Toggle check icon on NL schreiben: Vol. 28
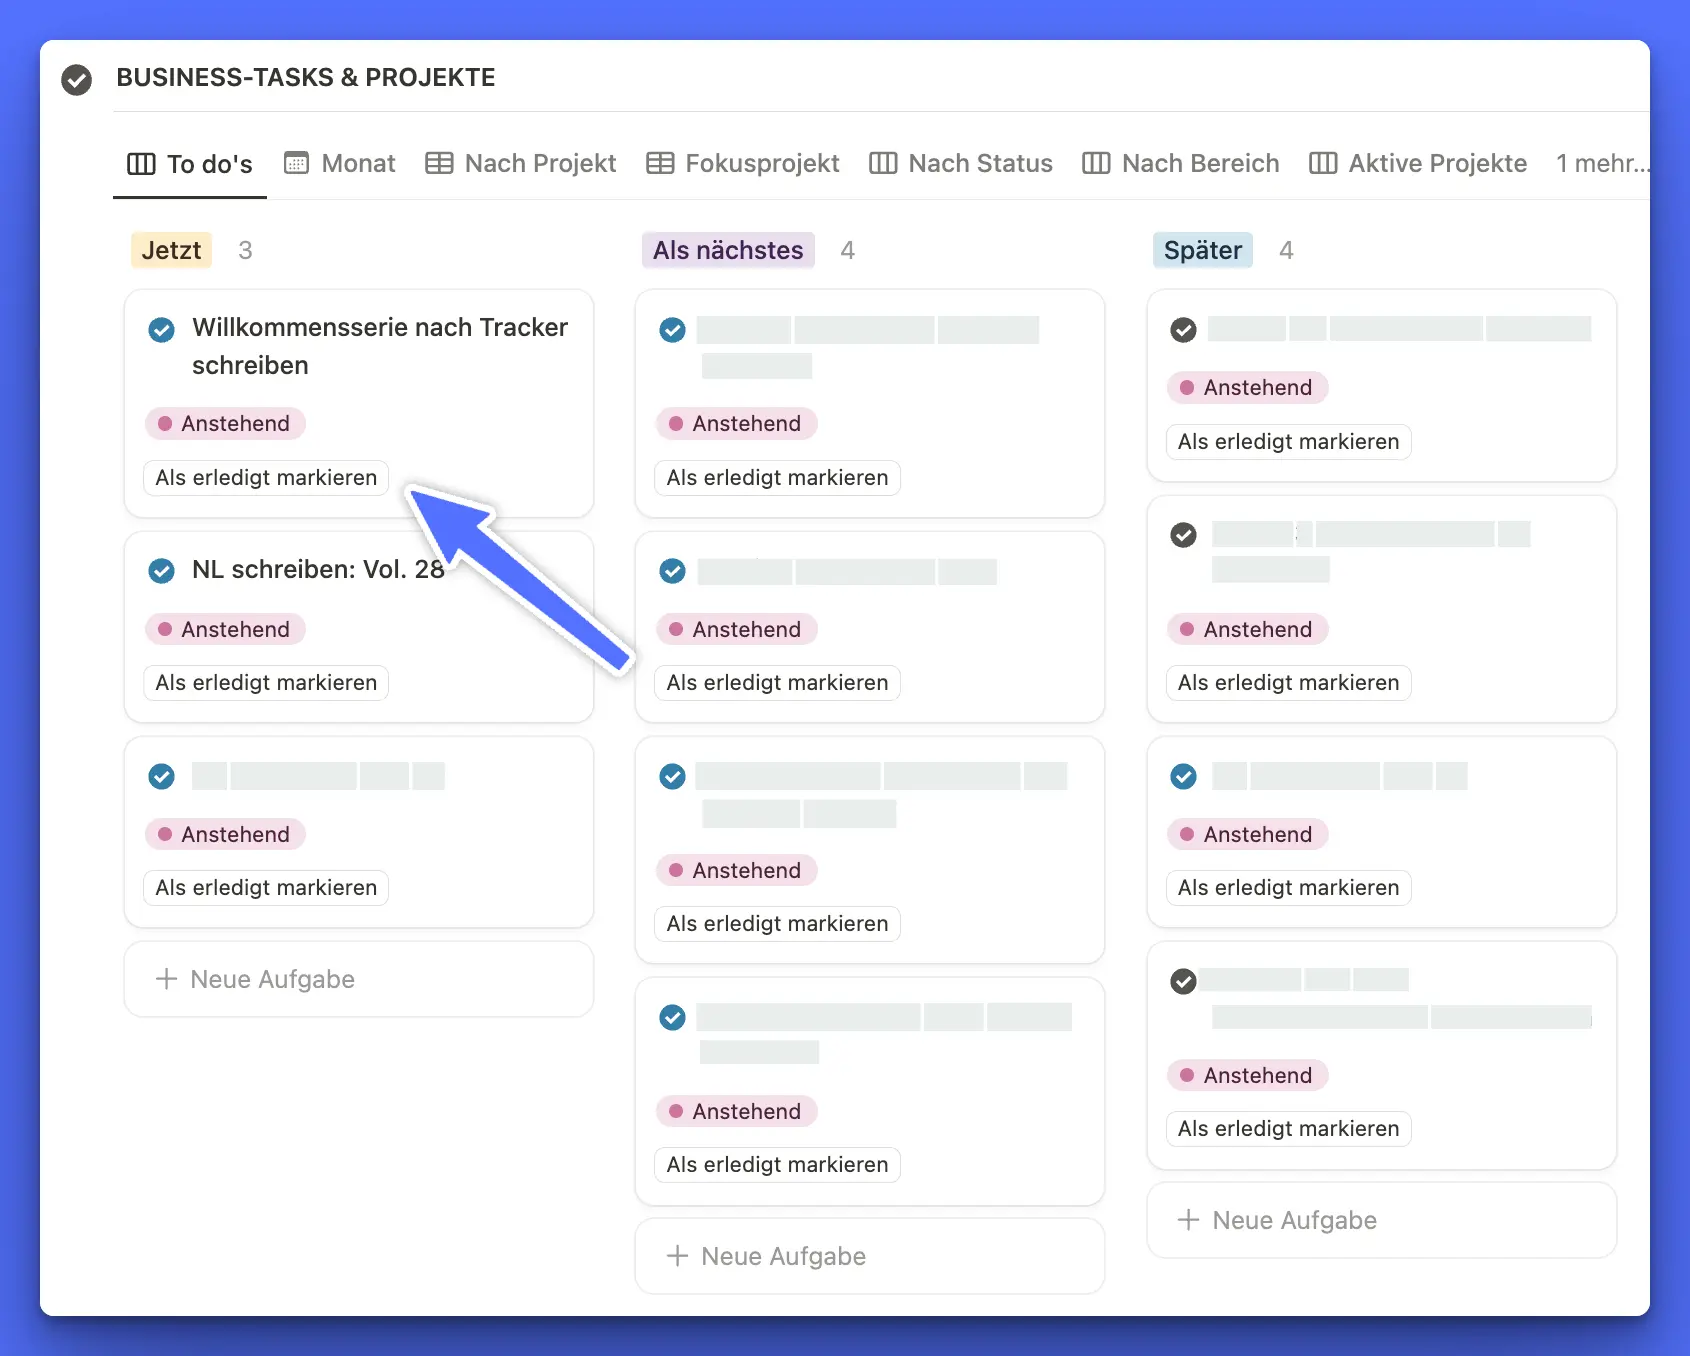The width and height of the screenshot is (1690, 1356). click(x=161, y=571)
